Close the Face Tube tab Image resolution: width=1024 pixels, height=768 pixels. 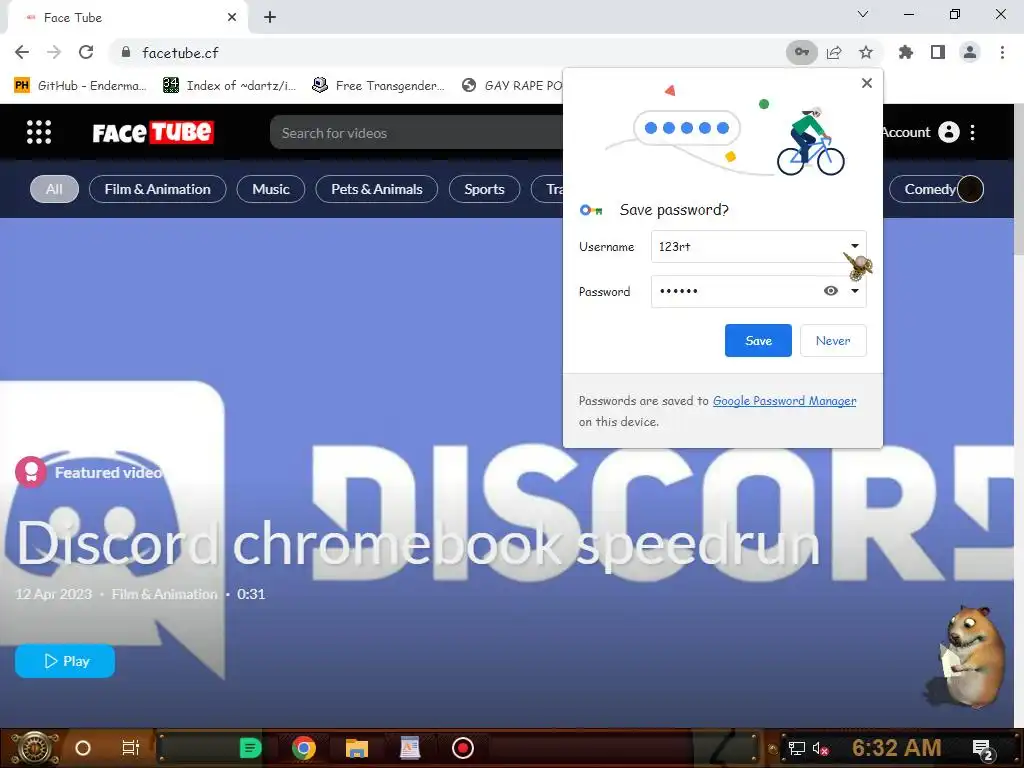232,18
